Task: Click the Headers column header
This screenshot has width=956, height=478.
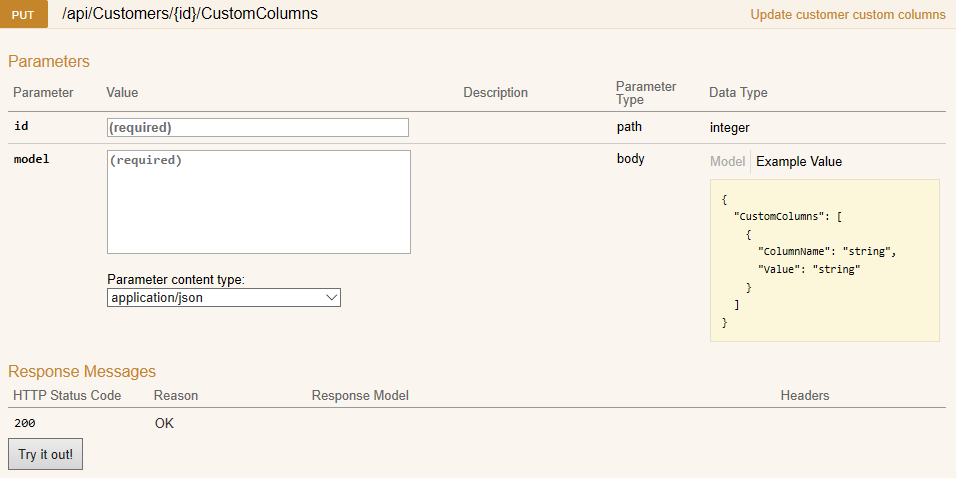Action: 805,396
